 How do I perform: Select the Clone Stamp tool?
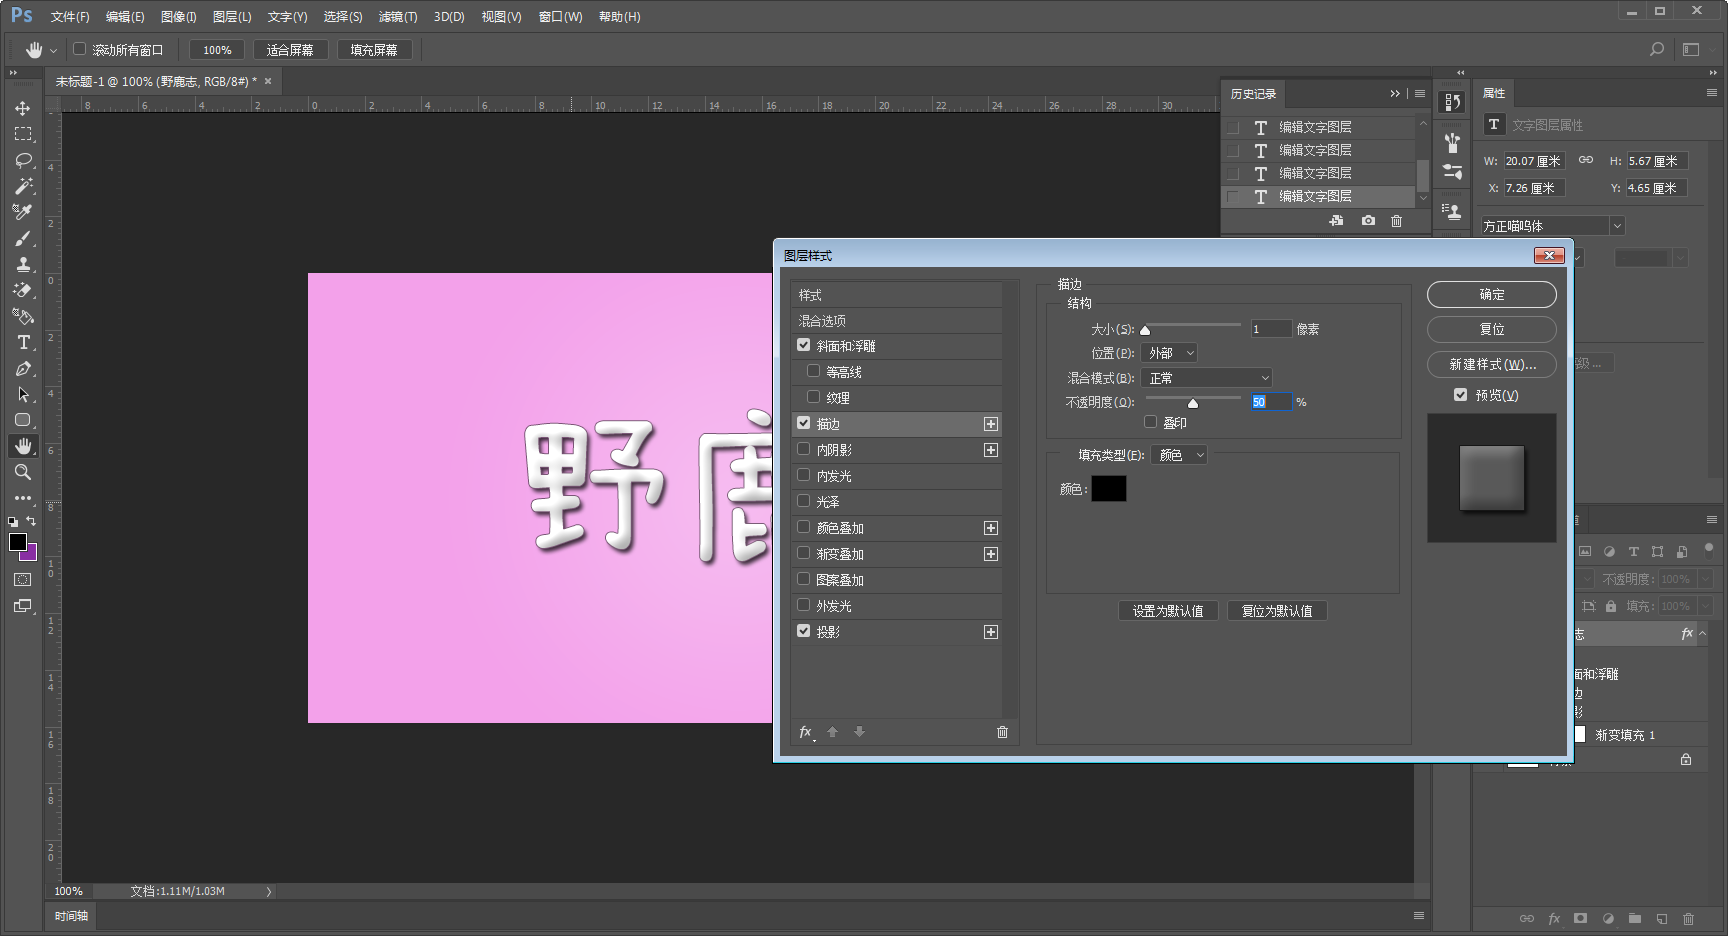(23, 264)
